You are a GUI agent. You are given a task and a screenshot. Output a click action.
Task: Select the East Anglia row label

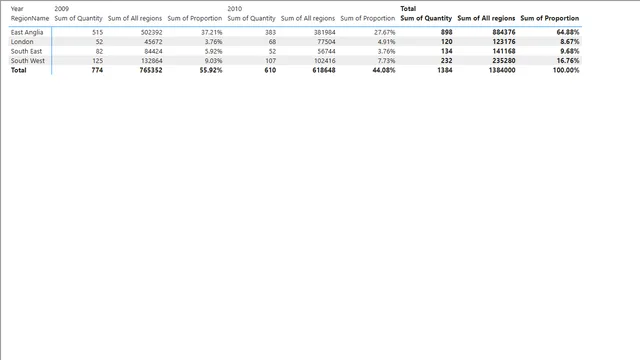point(27,32)
